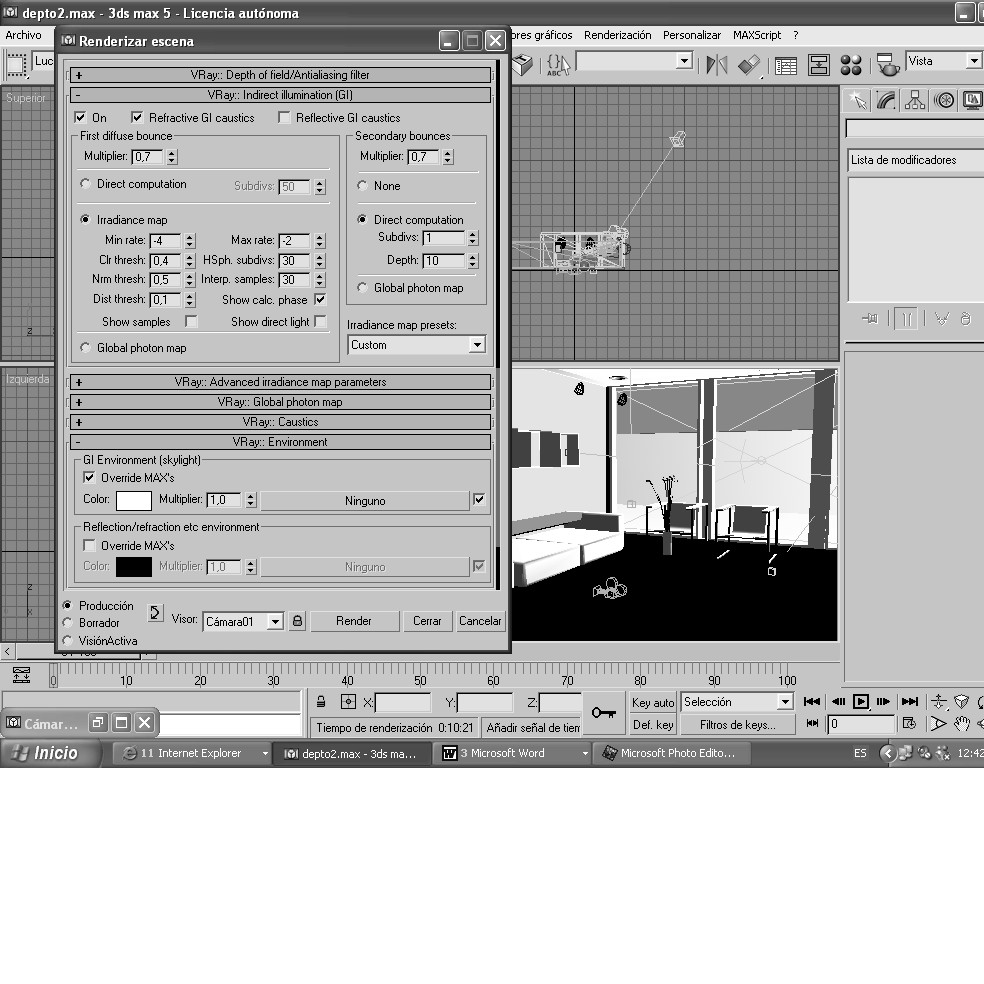The width and height of the screenshot is (984, 984).
Task: Enable Show samples checkbox
Action: (x=191, y=321)
